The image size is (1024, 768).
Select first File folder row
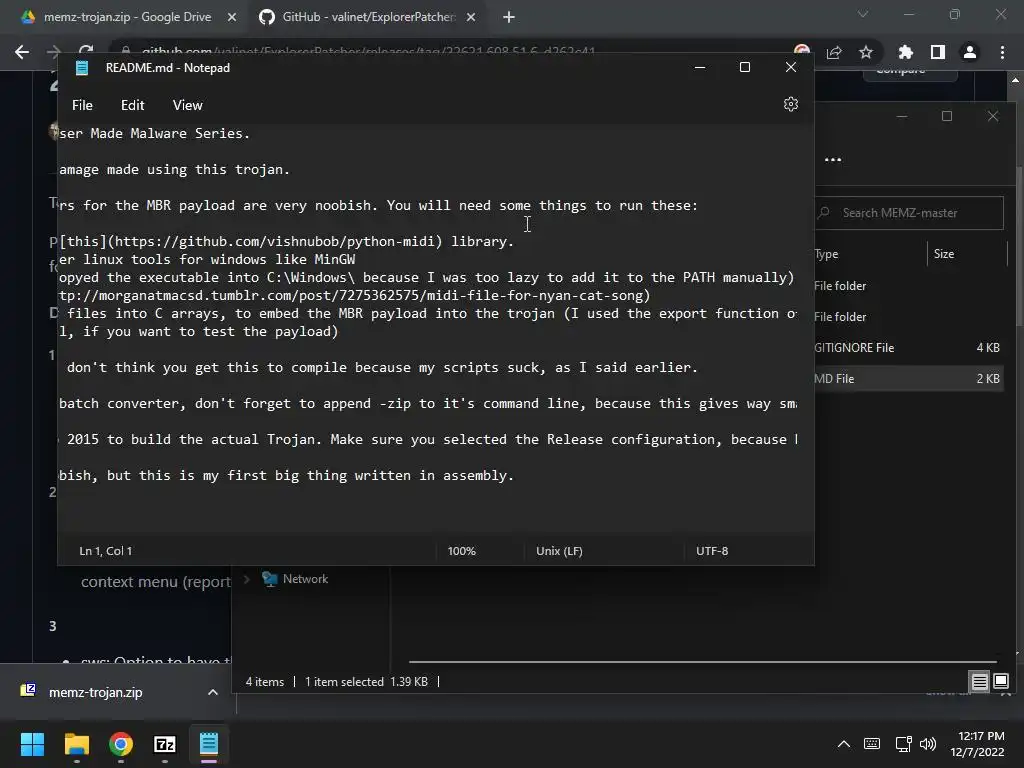click(908, 285)
